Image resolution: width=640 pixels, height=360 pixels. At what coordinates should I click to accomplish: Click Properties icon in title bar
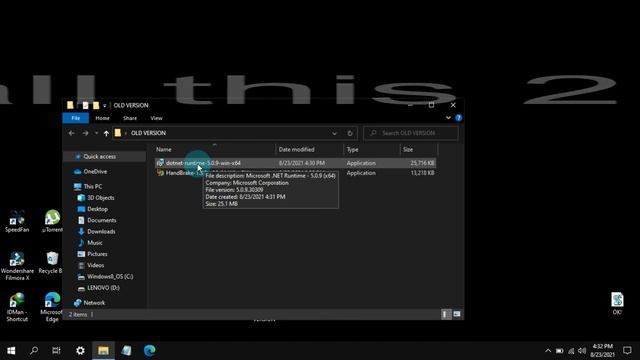click(x=85, y=105)
